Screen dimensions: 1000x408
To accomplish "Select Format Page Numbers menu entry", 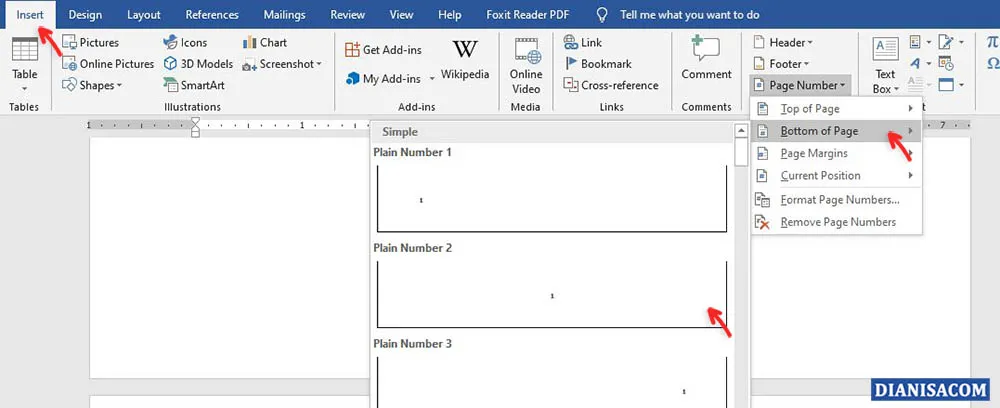I will coord(839,200).
